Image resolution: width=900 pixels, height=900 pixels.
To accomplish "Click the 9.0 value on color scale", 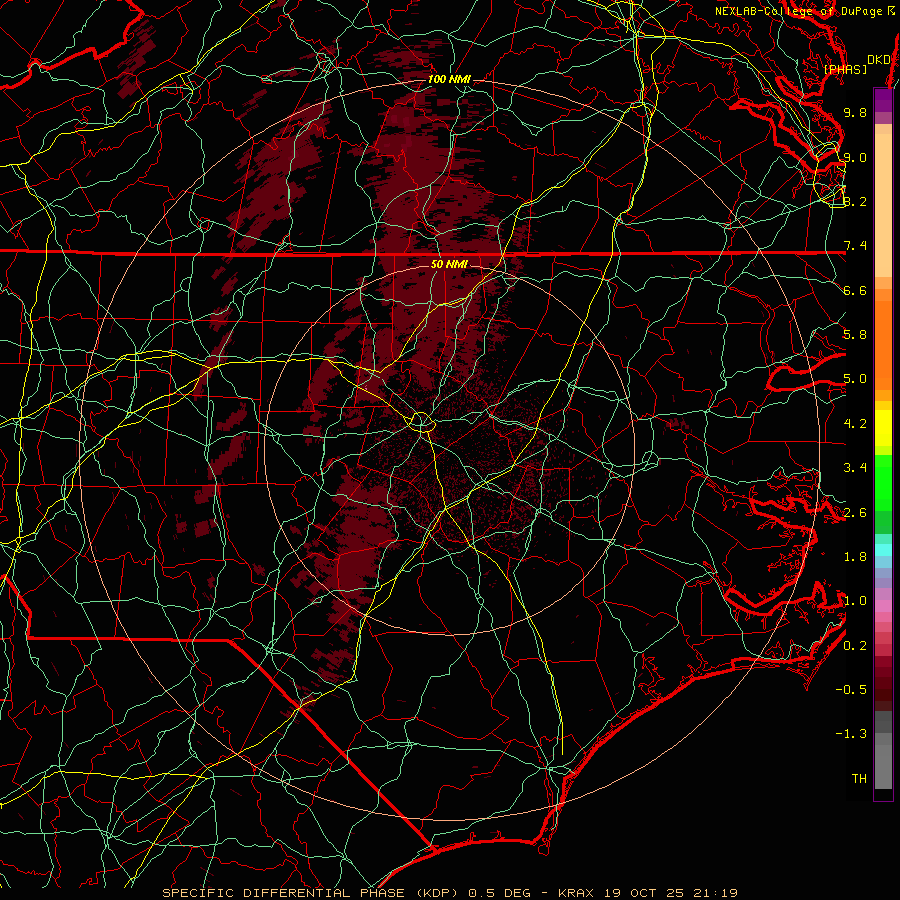I will tap(855, 157).
